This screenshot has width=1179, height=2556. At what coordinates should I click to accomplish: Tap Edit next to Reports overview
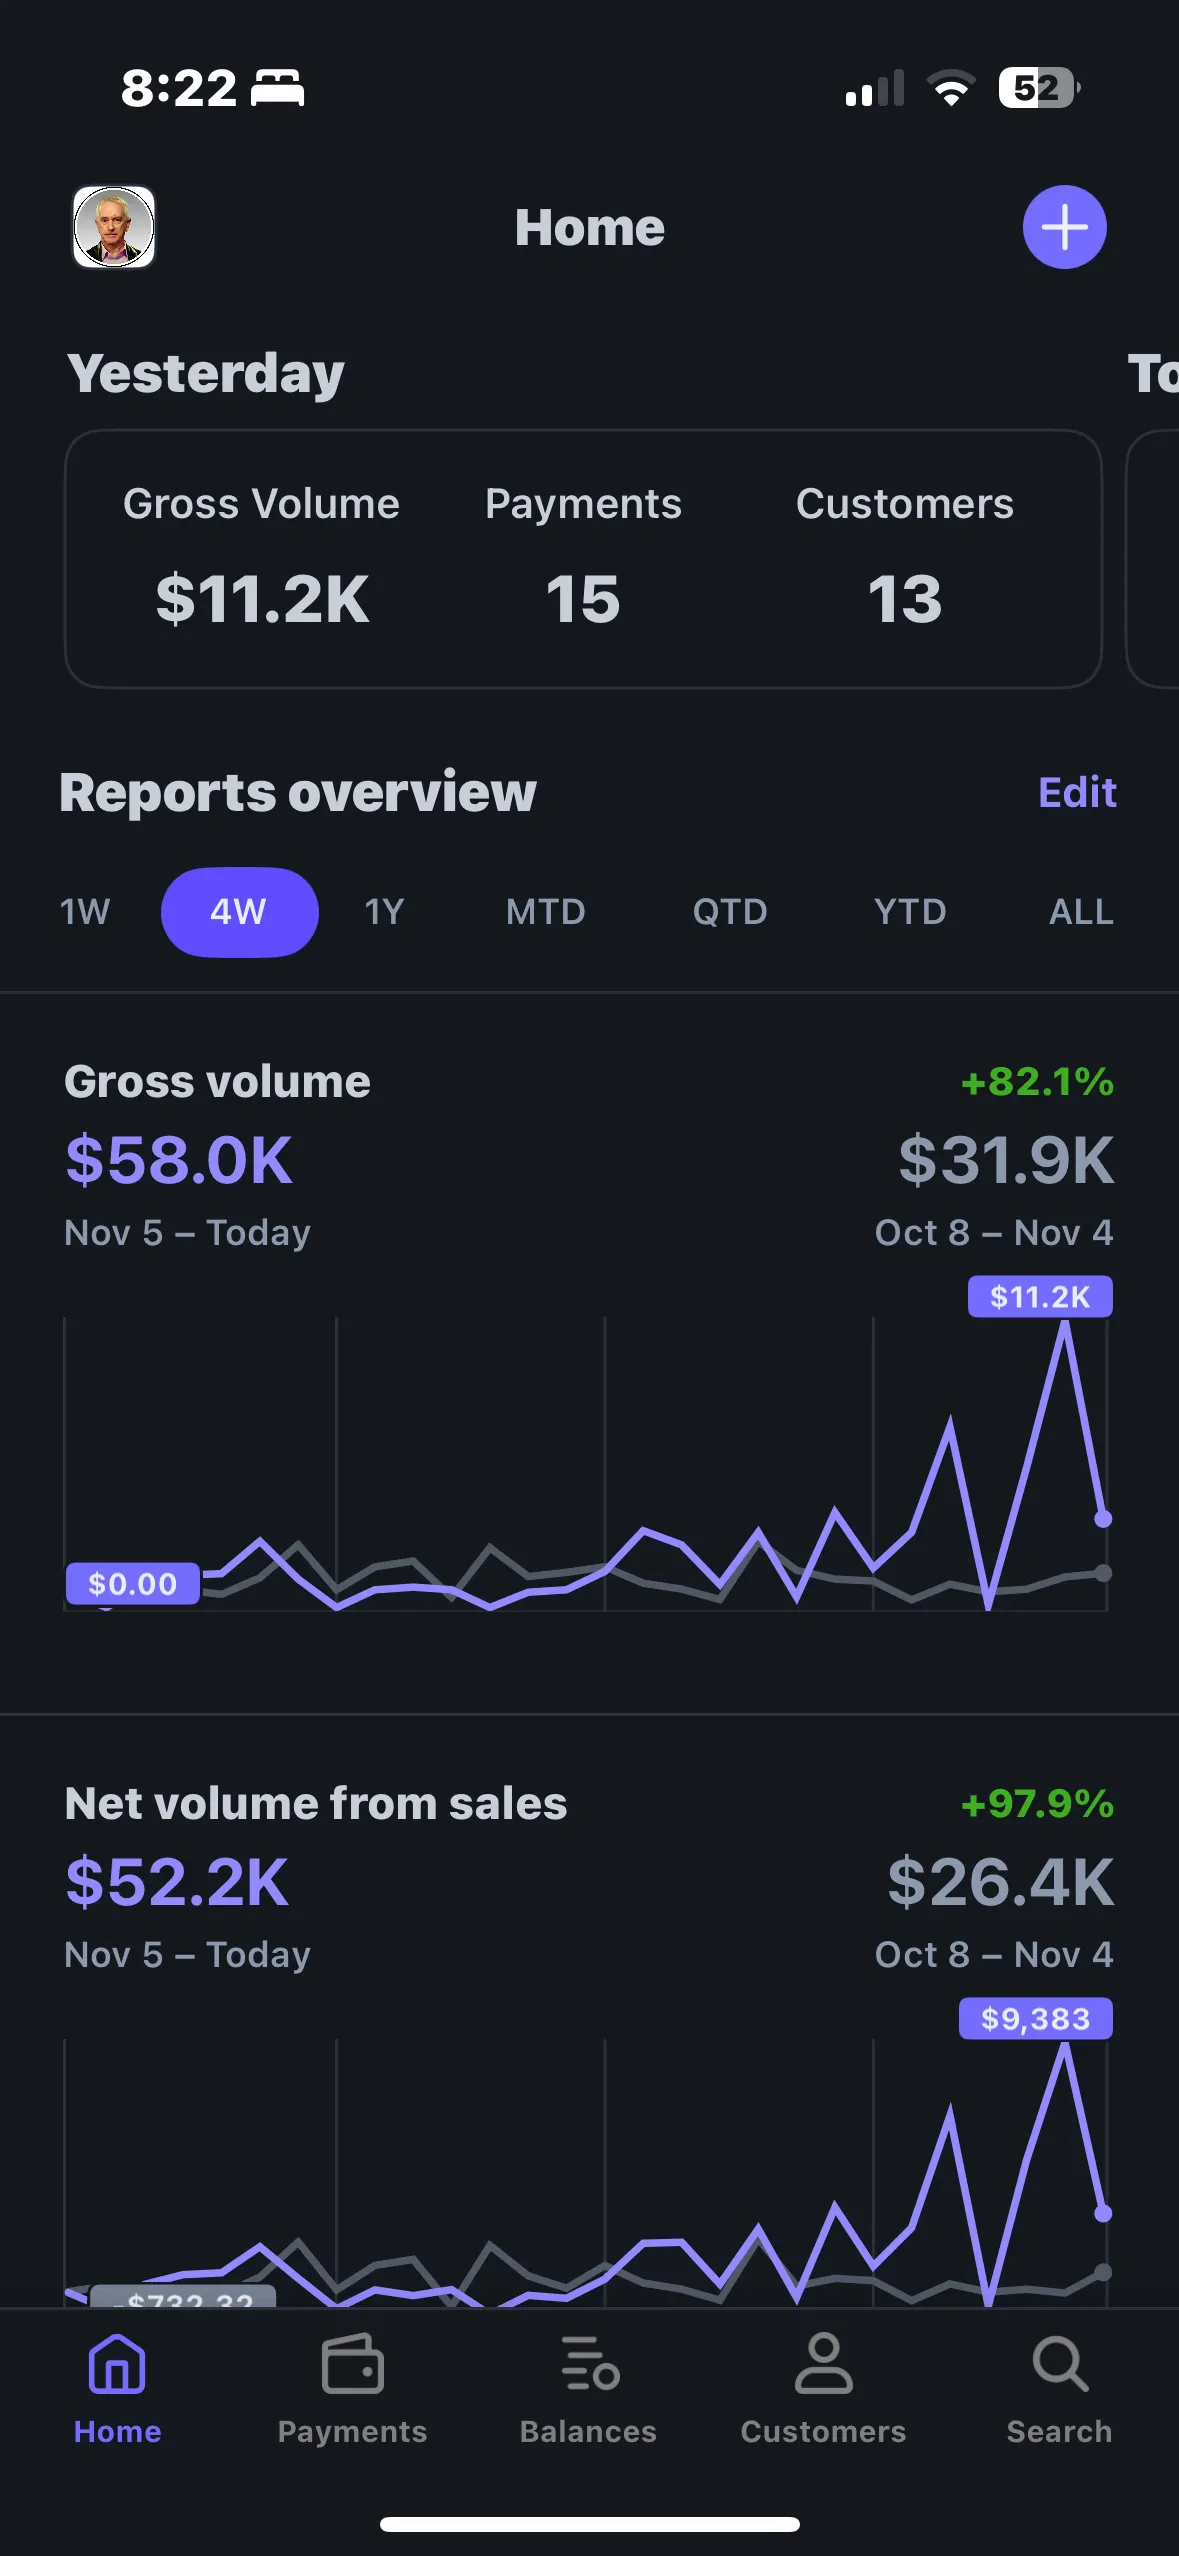click(1077, 792)
